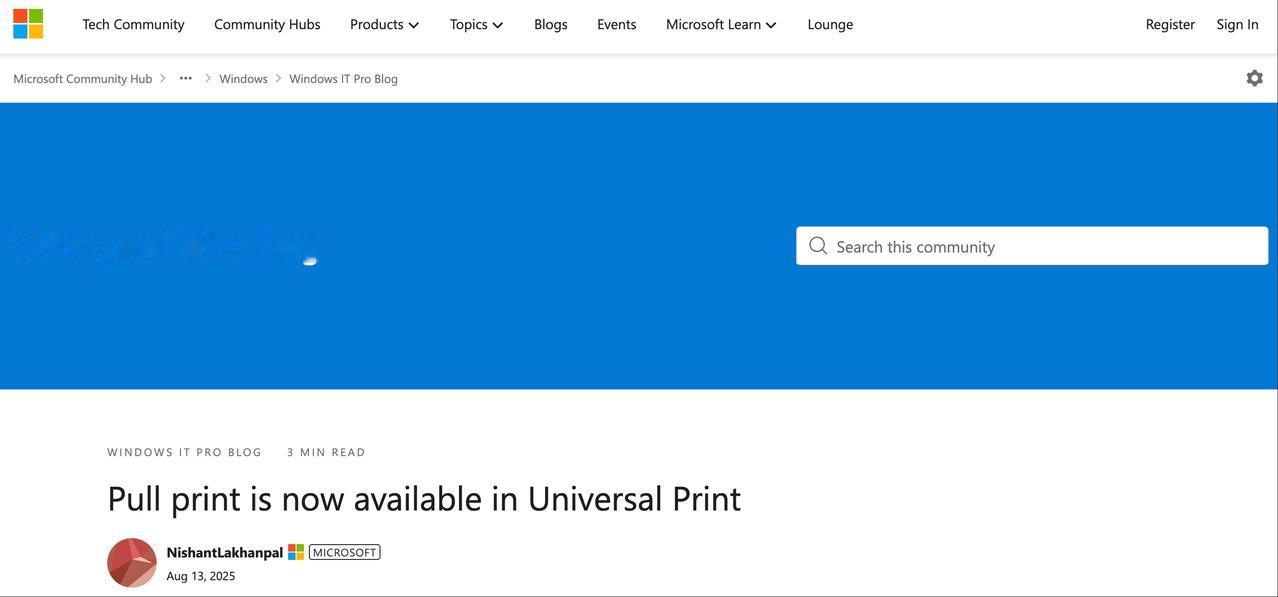Viewport: 1278px width, 597px height.
Task: Focus the Search this community field
Action: [x=1032, y=246]
